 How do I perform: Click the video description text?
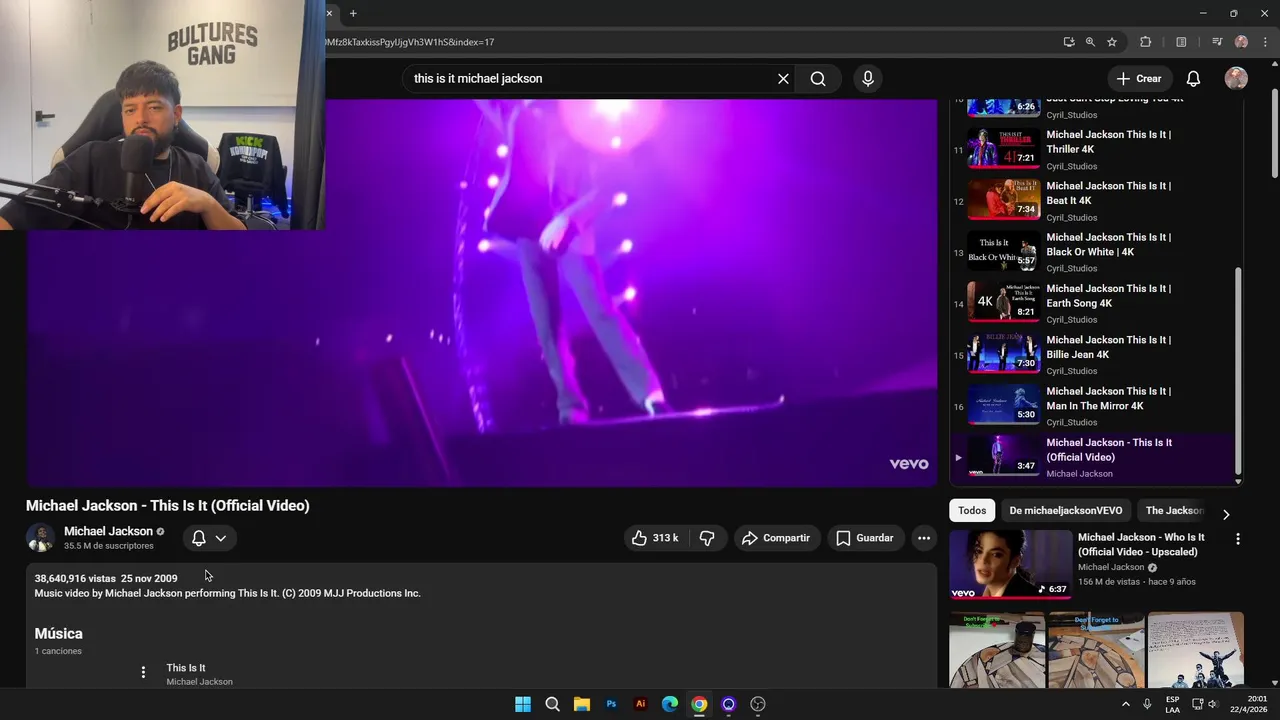point(228,593)
